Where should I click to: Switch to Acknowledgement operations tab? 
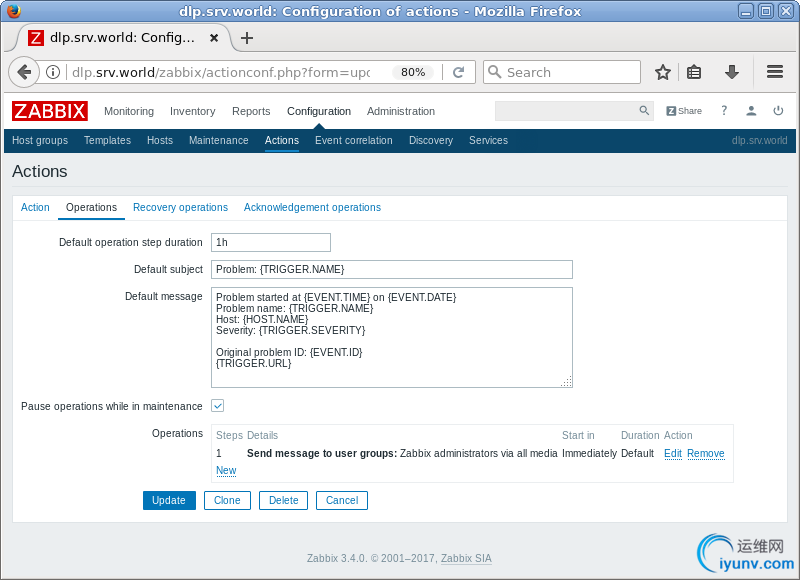click(312, 207)
